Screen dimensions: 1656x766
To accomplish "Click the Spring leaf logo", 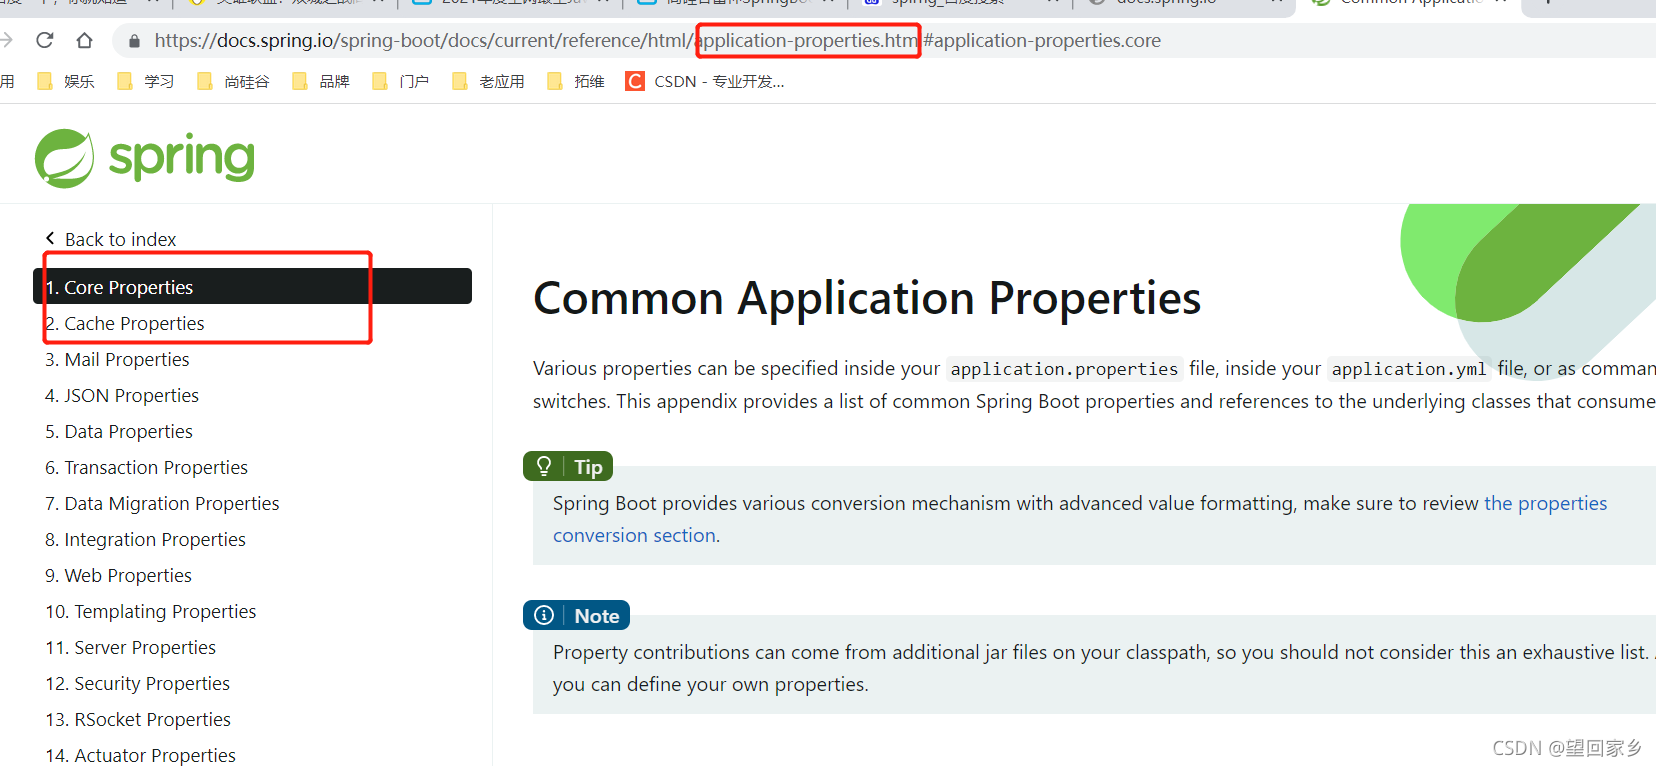I will coord(64,158).
